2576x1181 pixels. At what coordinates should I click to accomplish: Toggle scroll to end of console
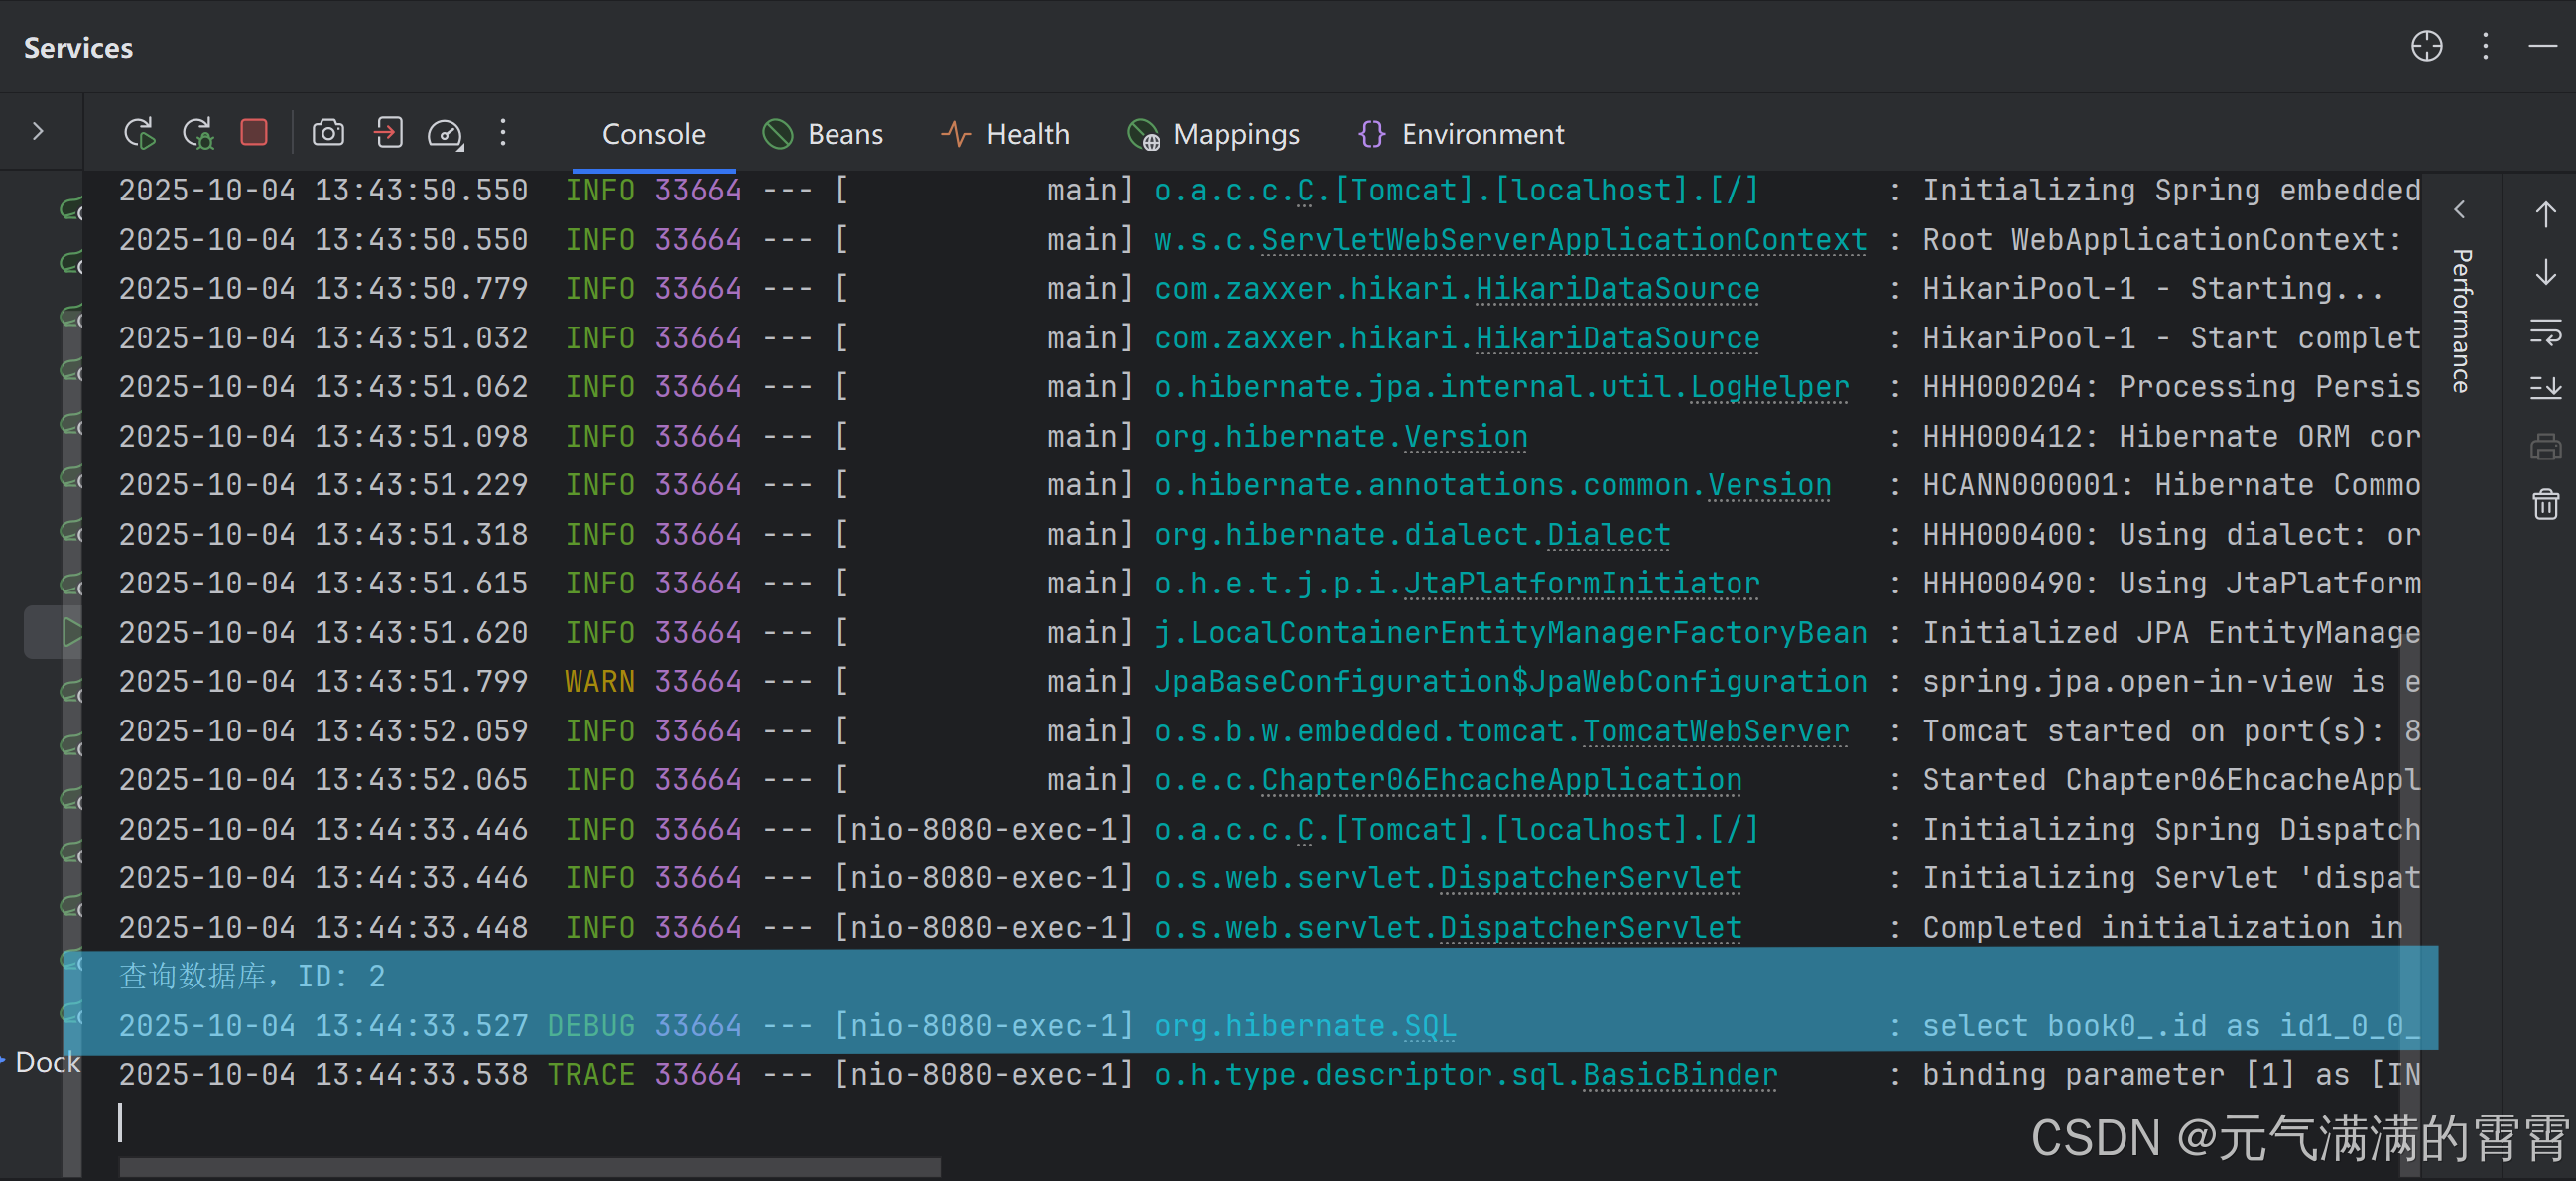[2545, 388]
